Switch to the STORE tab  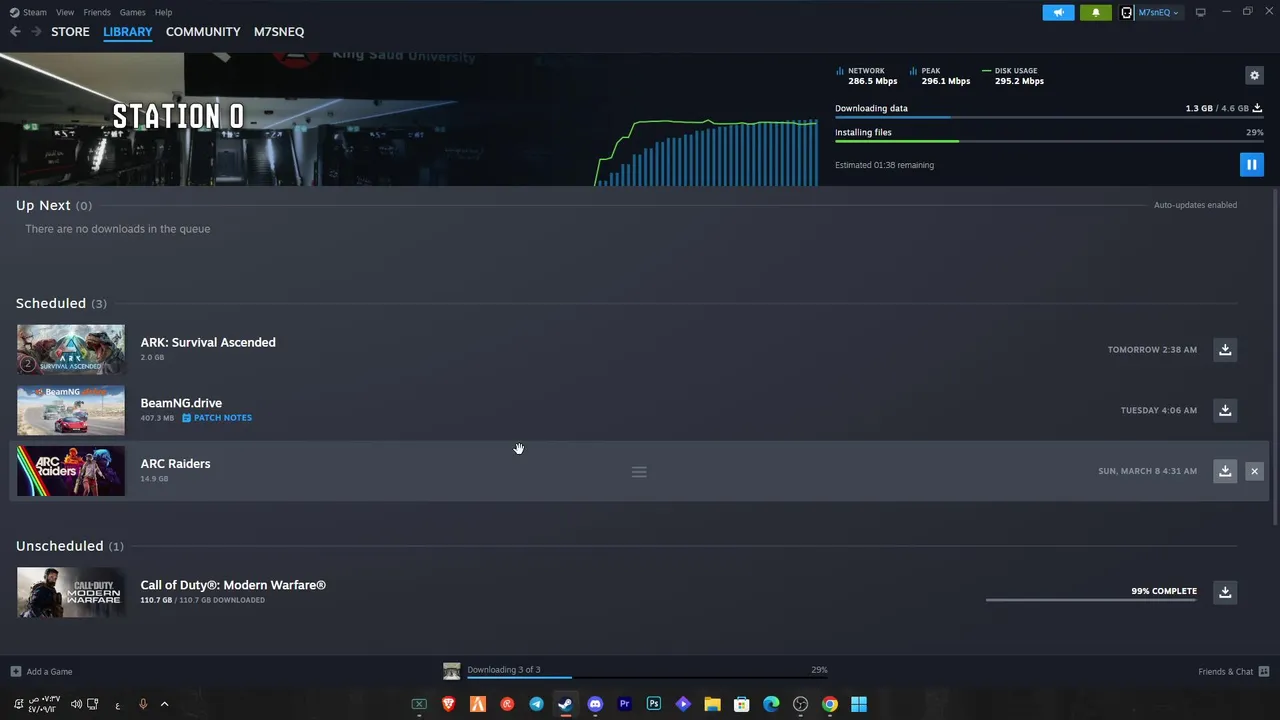tap(70, 32)
